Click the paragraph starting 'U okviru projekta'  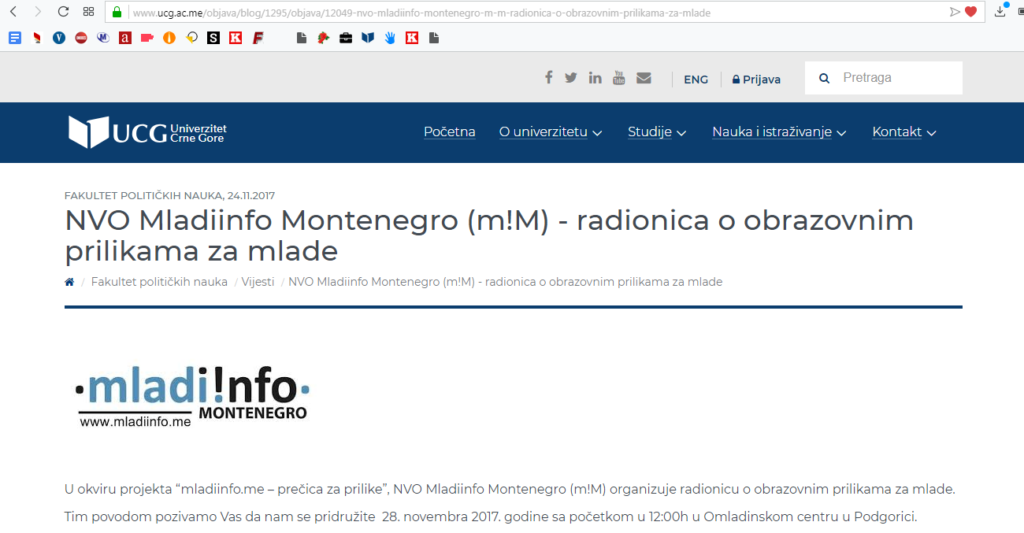click(509, 489)
